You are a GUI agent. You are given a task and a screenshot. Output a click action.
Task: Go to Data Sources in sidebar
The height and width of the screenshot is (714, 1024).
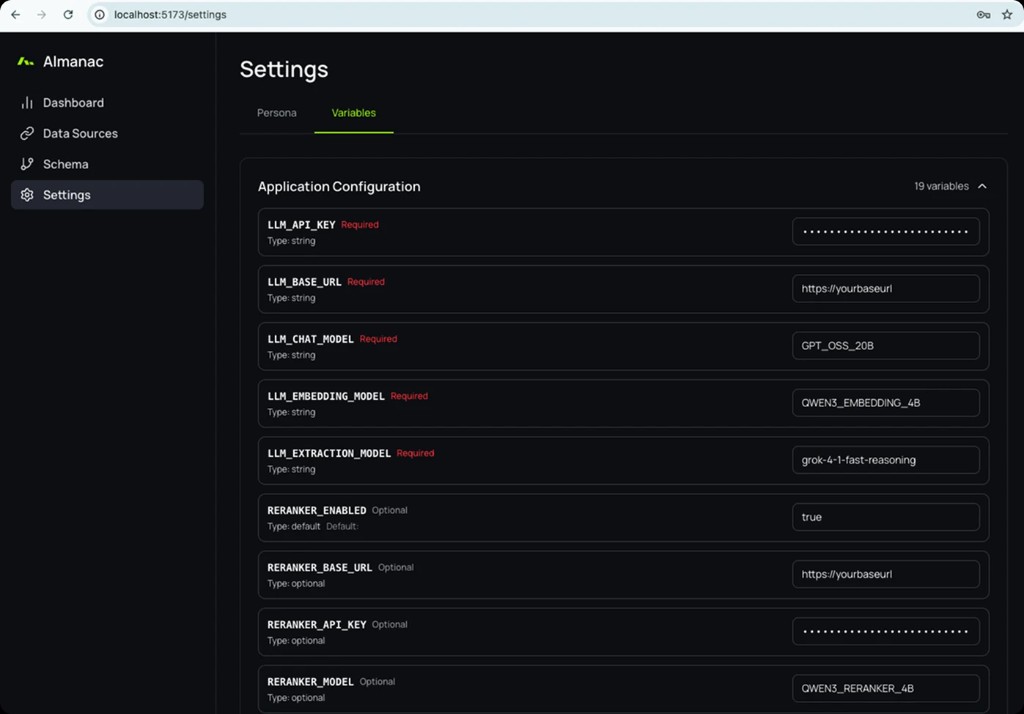pyautogui.click(x=107, y=133)
